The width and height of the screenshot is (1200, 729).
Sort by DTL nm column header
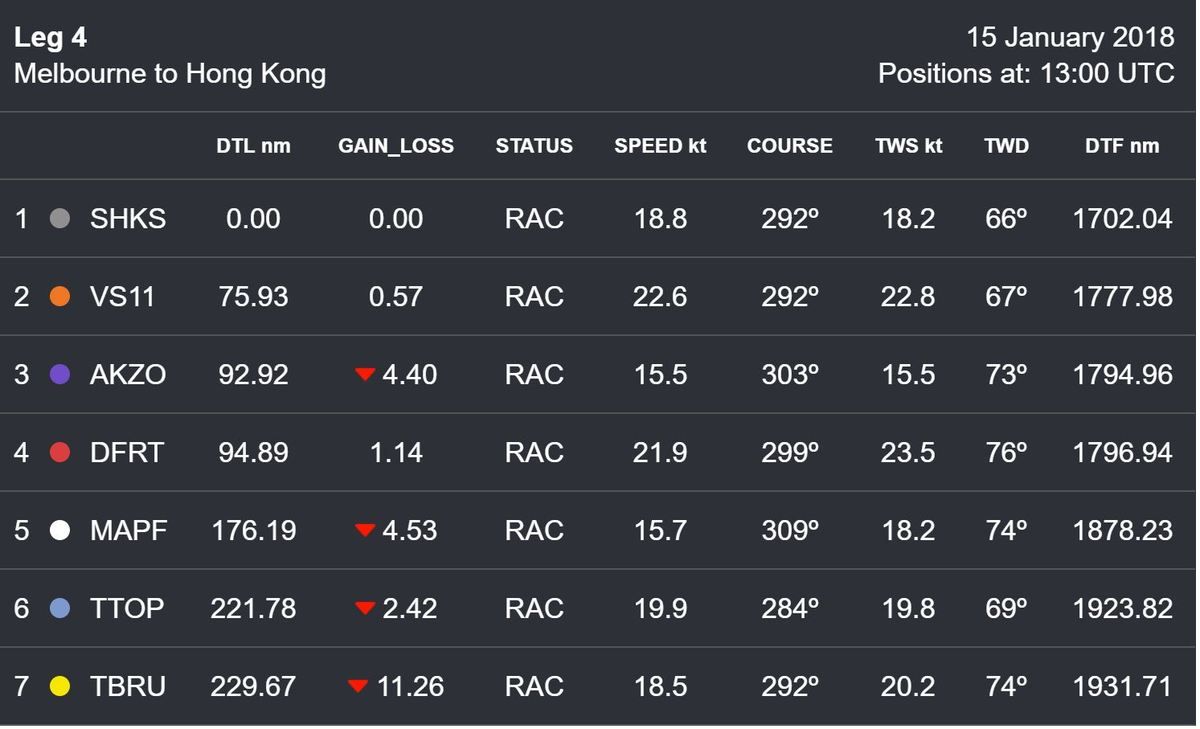(x=253, y=146)
